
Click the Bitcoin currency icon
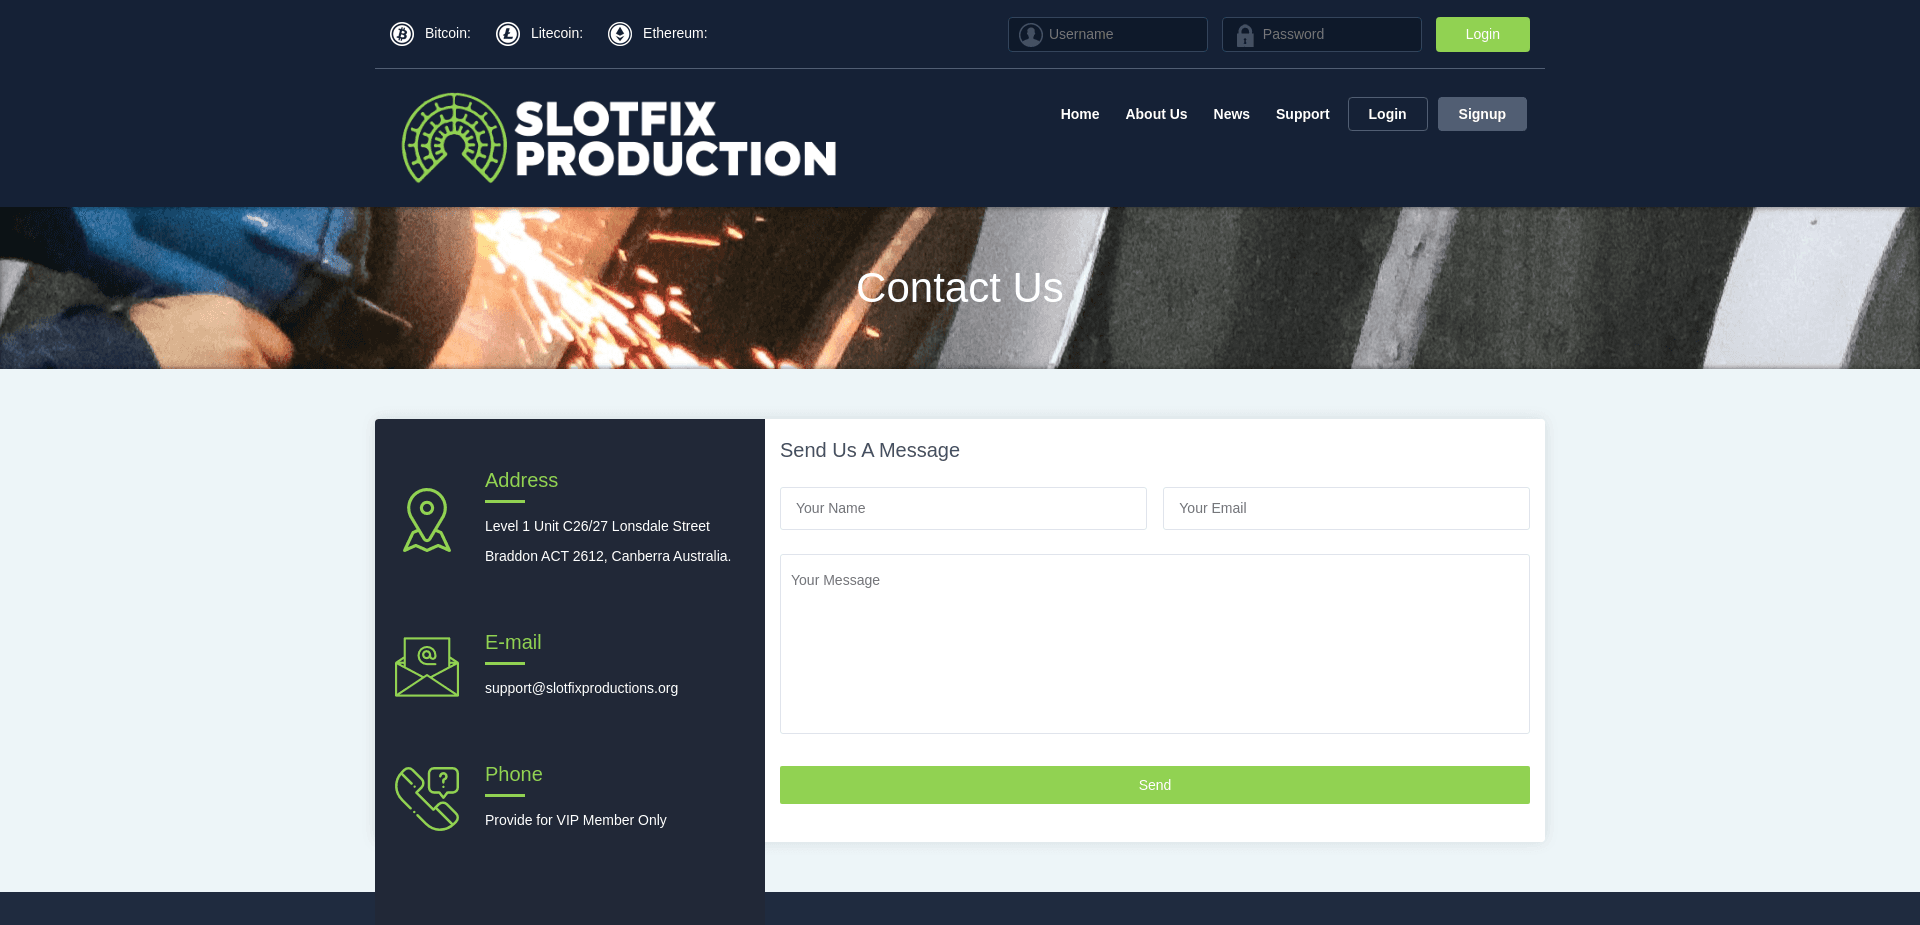pyautogui.click(x=401, y=33)
